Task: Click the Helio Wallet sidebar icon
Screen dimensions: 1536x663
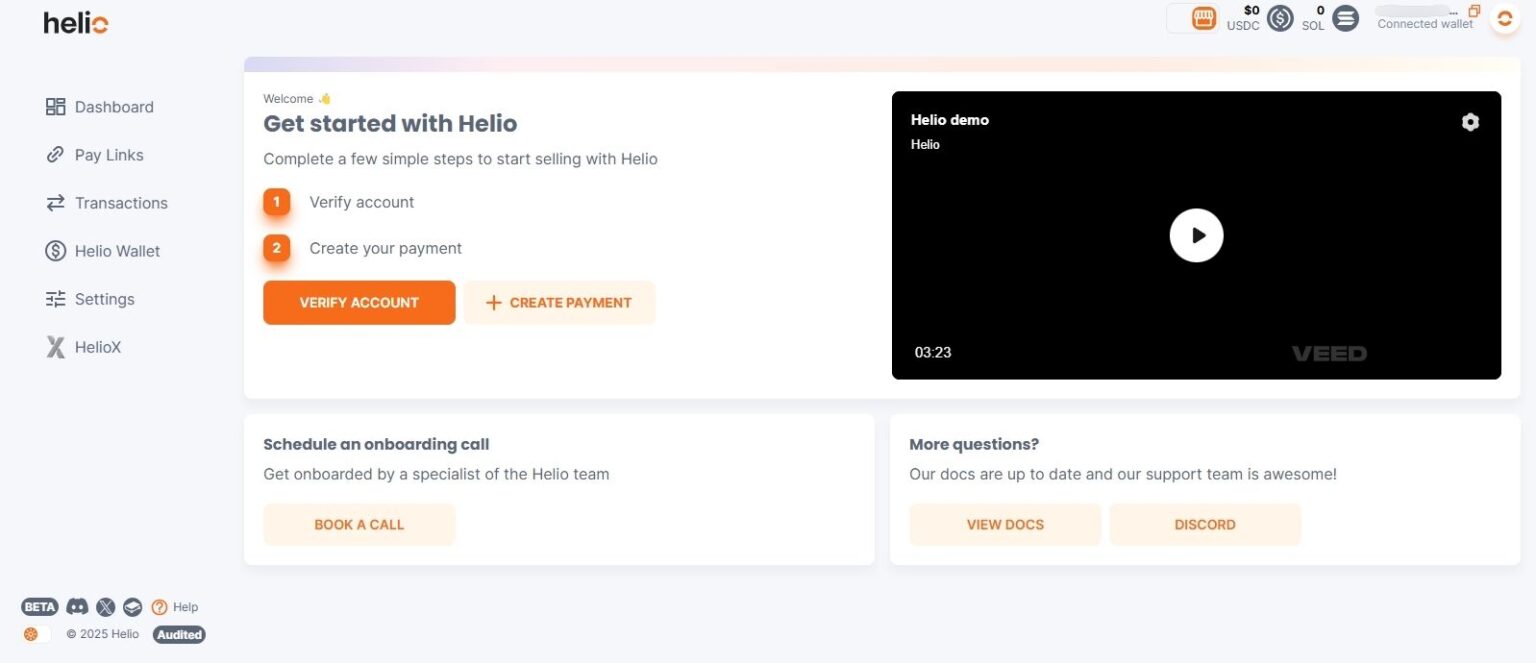Action: tap(57, 251)
